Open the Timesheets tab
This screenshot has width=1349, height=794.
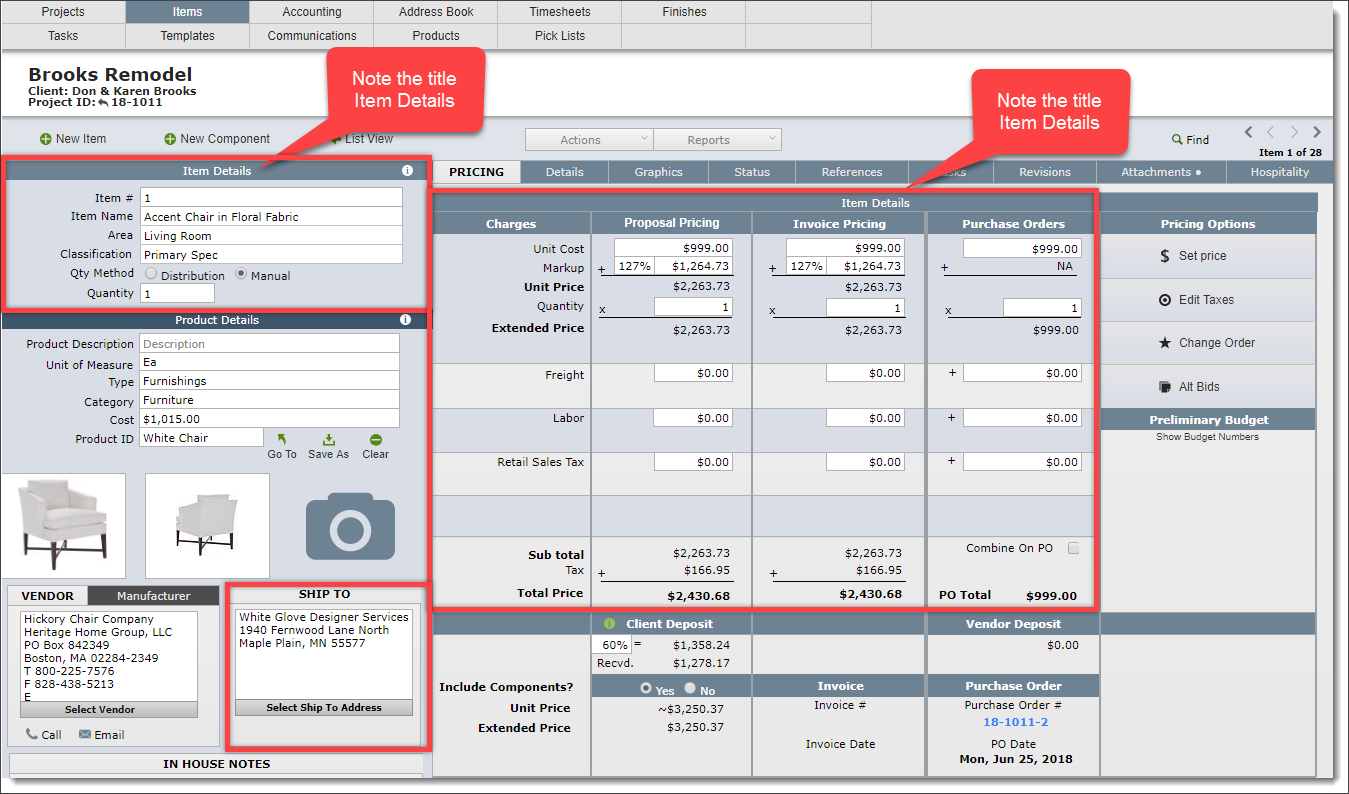click(x=560, y=12)
